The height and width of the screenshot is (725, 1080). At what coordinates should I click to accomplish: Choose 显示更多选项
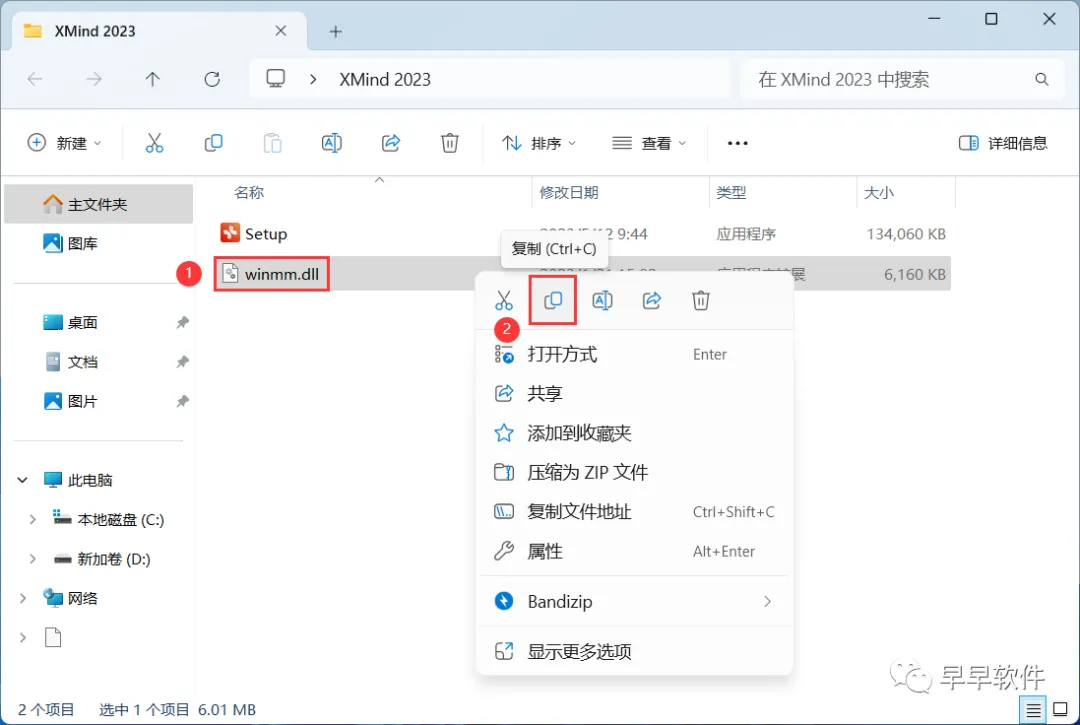click(634, 651)
